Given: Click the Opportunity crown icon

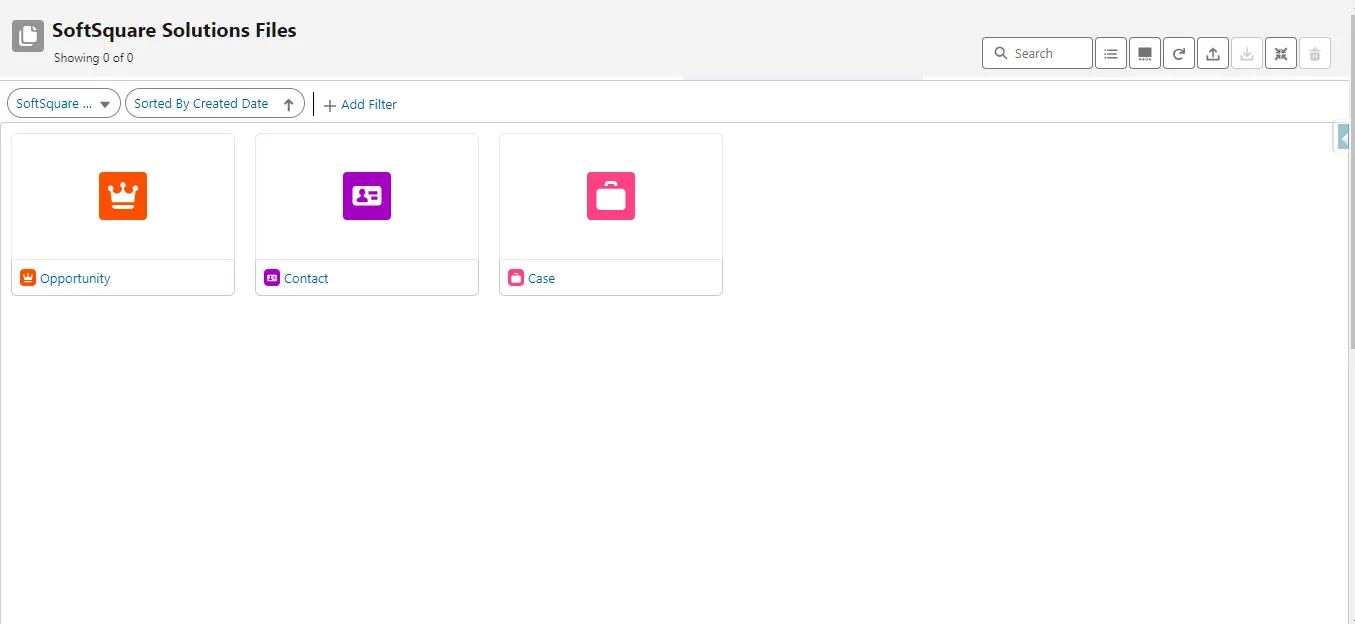Looking at the screenshot, I should click(x=122, y=196).
